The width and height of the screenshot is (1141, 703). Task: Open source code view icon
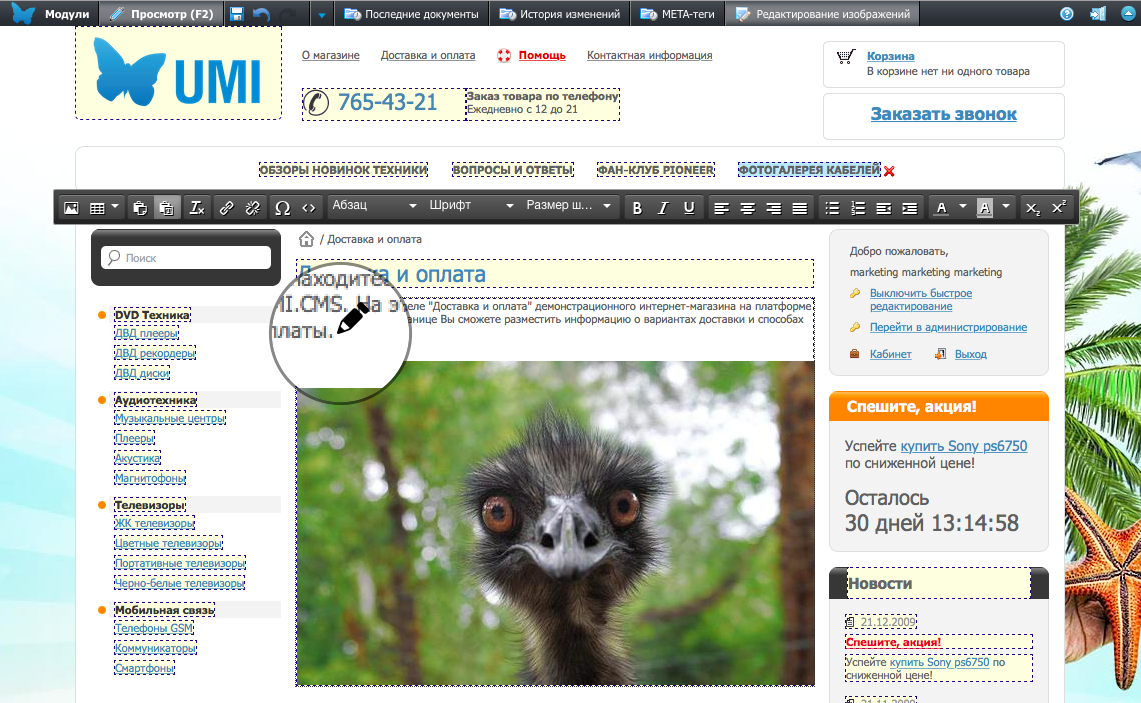pyautogui.click(x=309, y=208)
